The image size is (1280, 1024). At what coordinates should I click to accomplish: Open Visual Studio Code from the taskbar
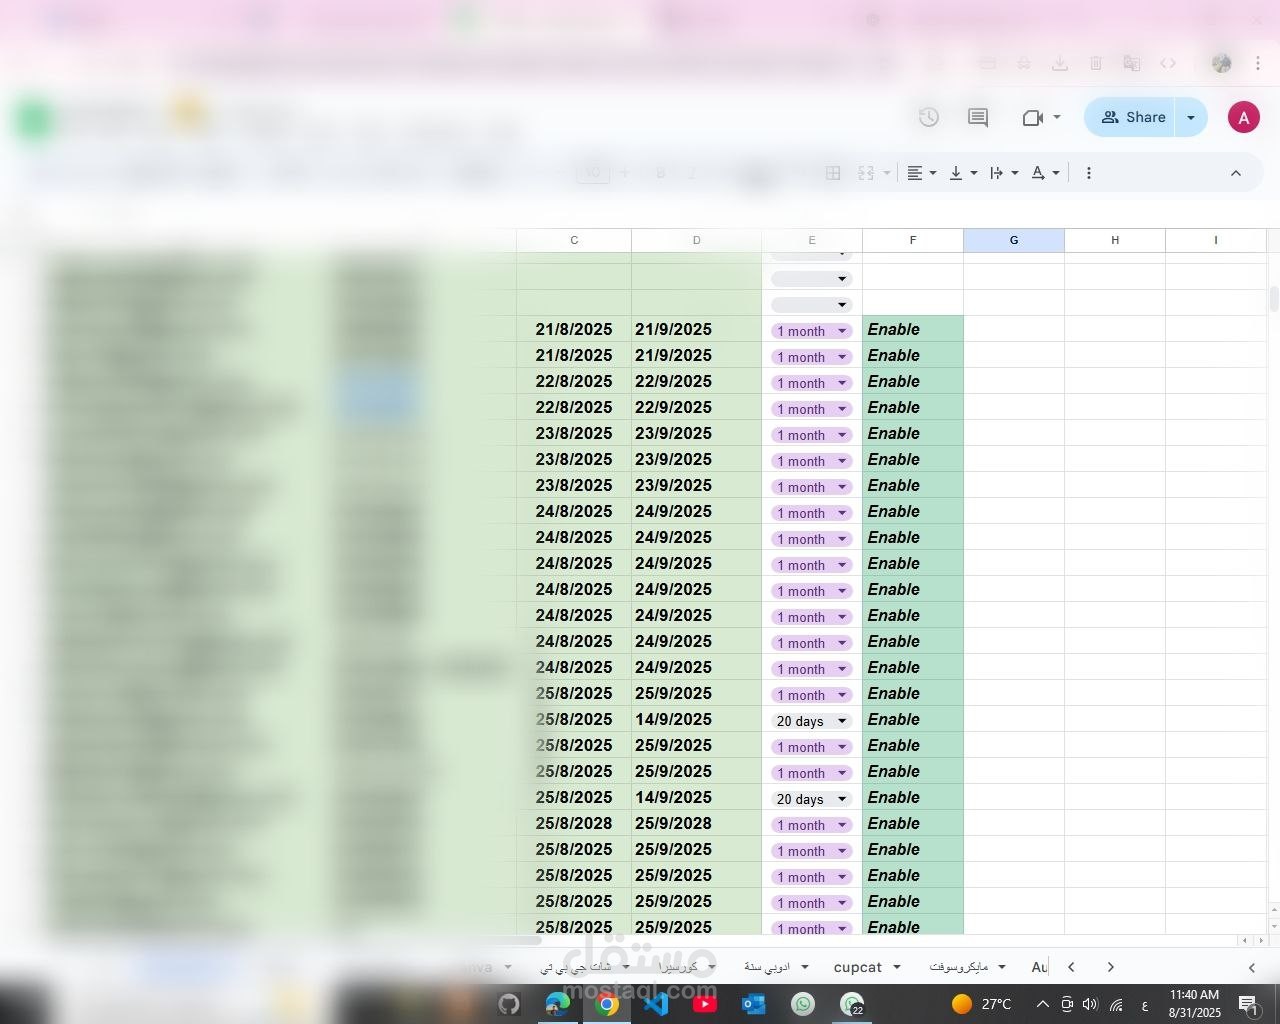point(656,1004)
